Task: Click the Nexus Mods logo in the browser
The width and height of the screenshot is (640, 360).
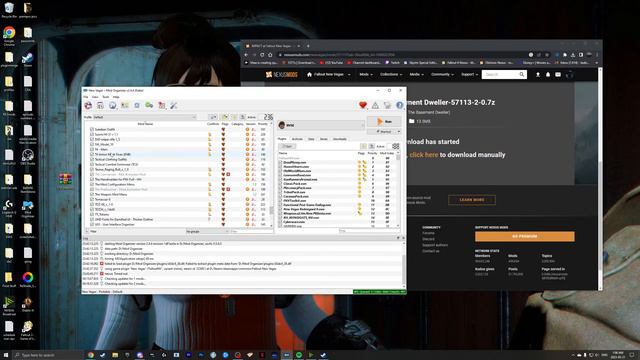Action: pos(282,75)
